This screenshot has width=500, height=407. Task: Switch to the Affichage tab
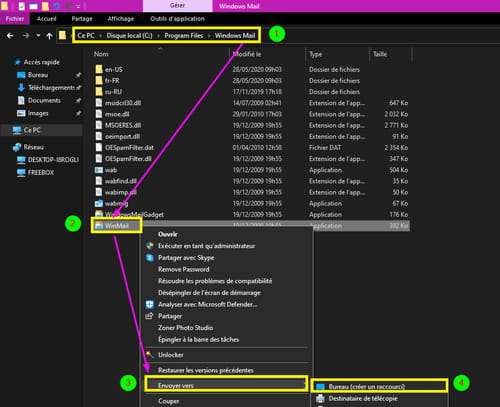point(121,19)
